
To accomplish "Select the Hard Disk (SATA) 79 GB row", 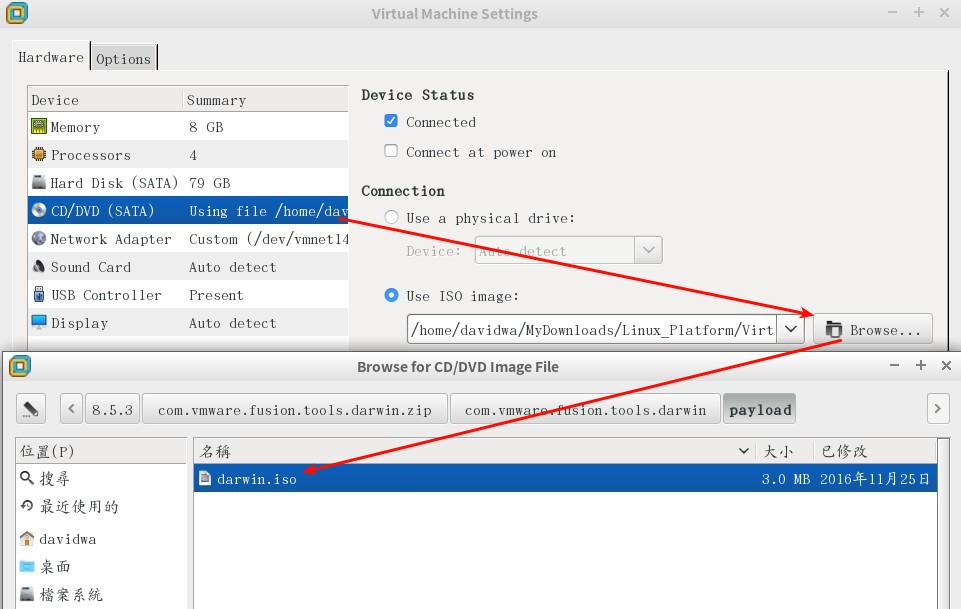I will pyautogui.click(x=188, y=183).
